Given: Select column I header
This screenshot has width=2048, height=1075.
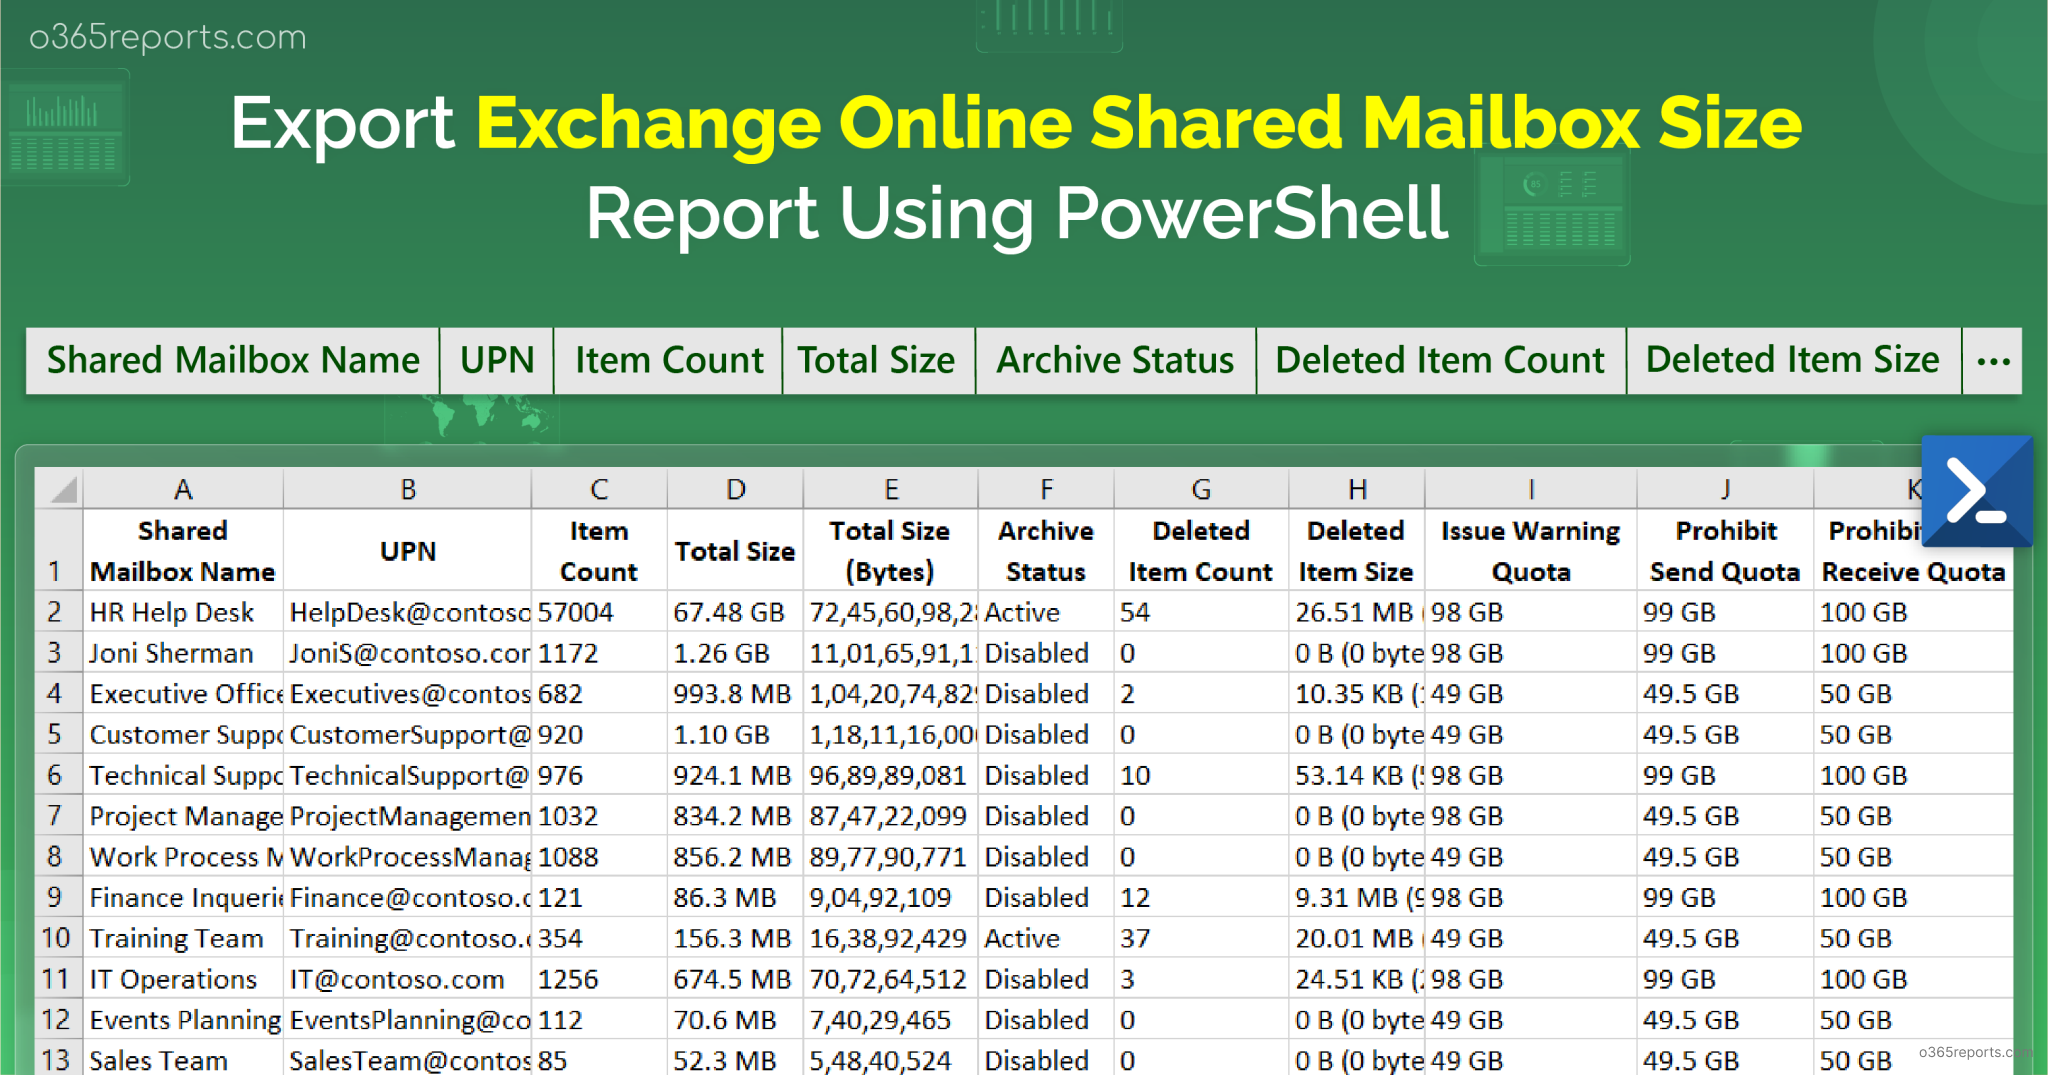Looking at the screenshot, I should [1531, 489].
